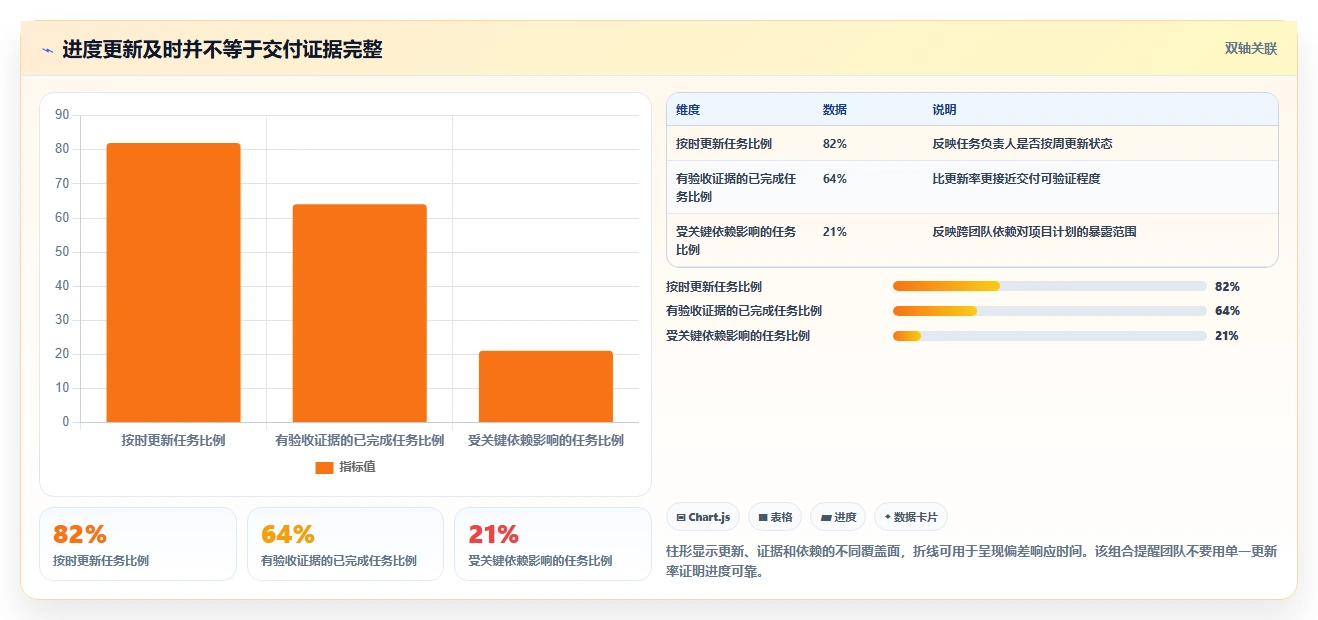Screen dimensions: 1318x620
Task: Click the progress bar for 按时更新任务比例
Action: (1050, 286)
